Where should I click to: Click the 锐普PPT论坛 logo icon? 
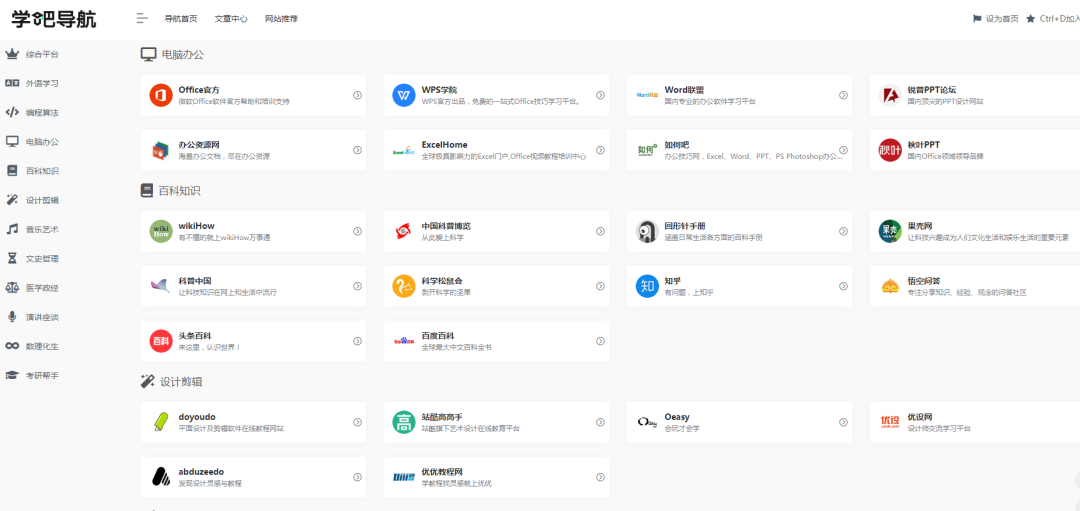(890, 95)
